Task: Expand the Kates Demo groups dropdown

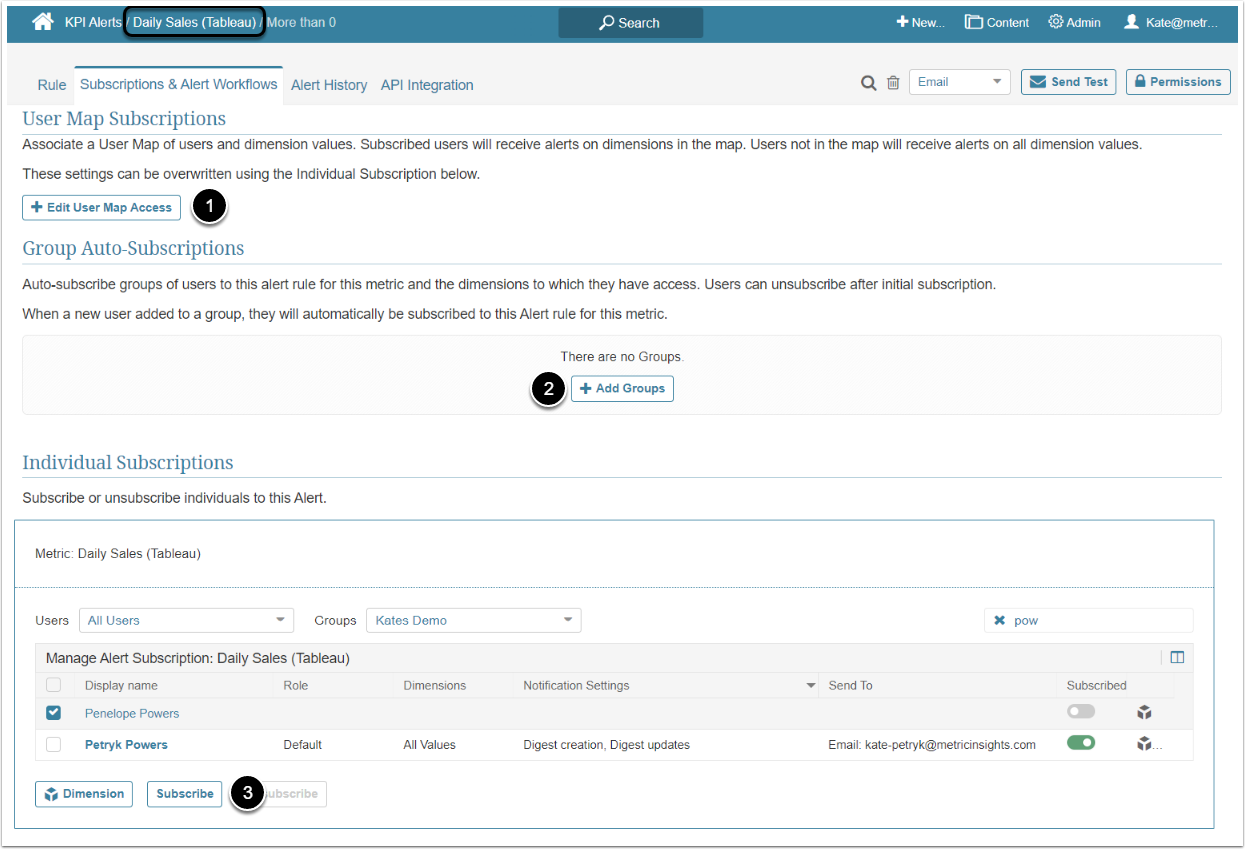Action: coord(473,620)
